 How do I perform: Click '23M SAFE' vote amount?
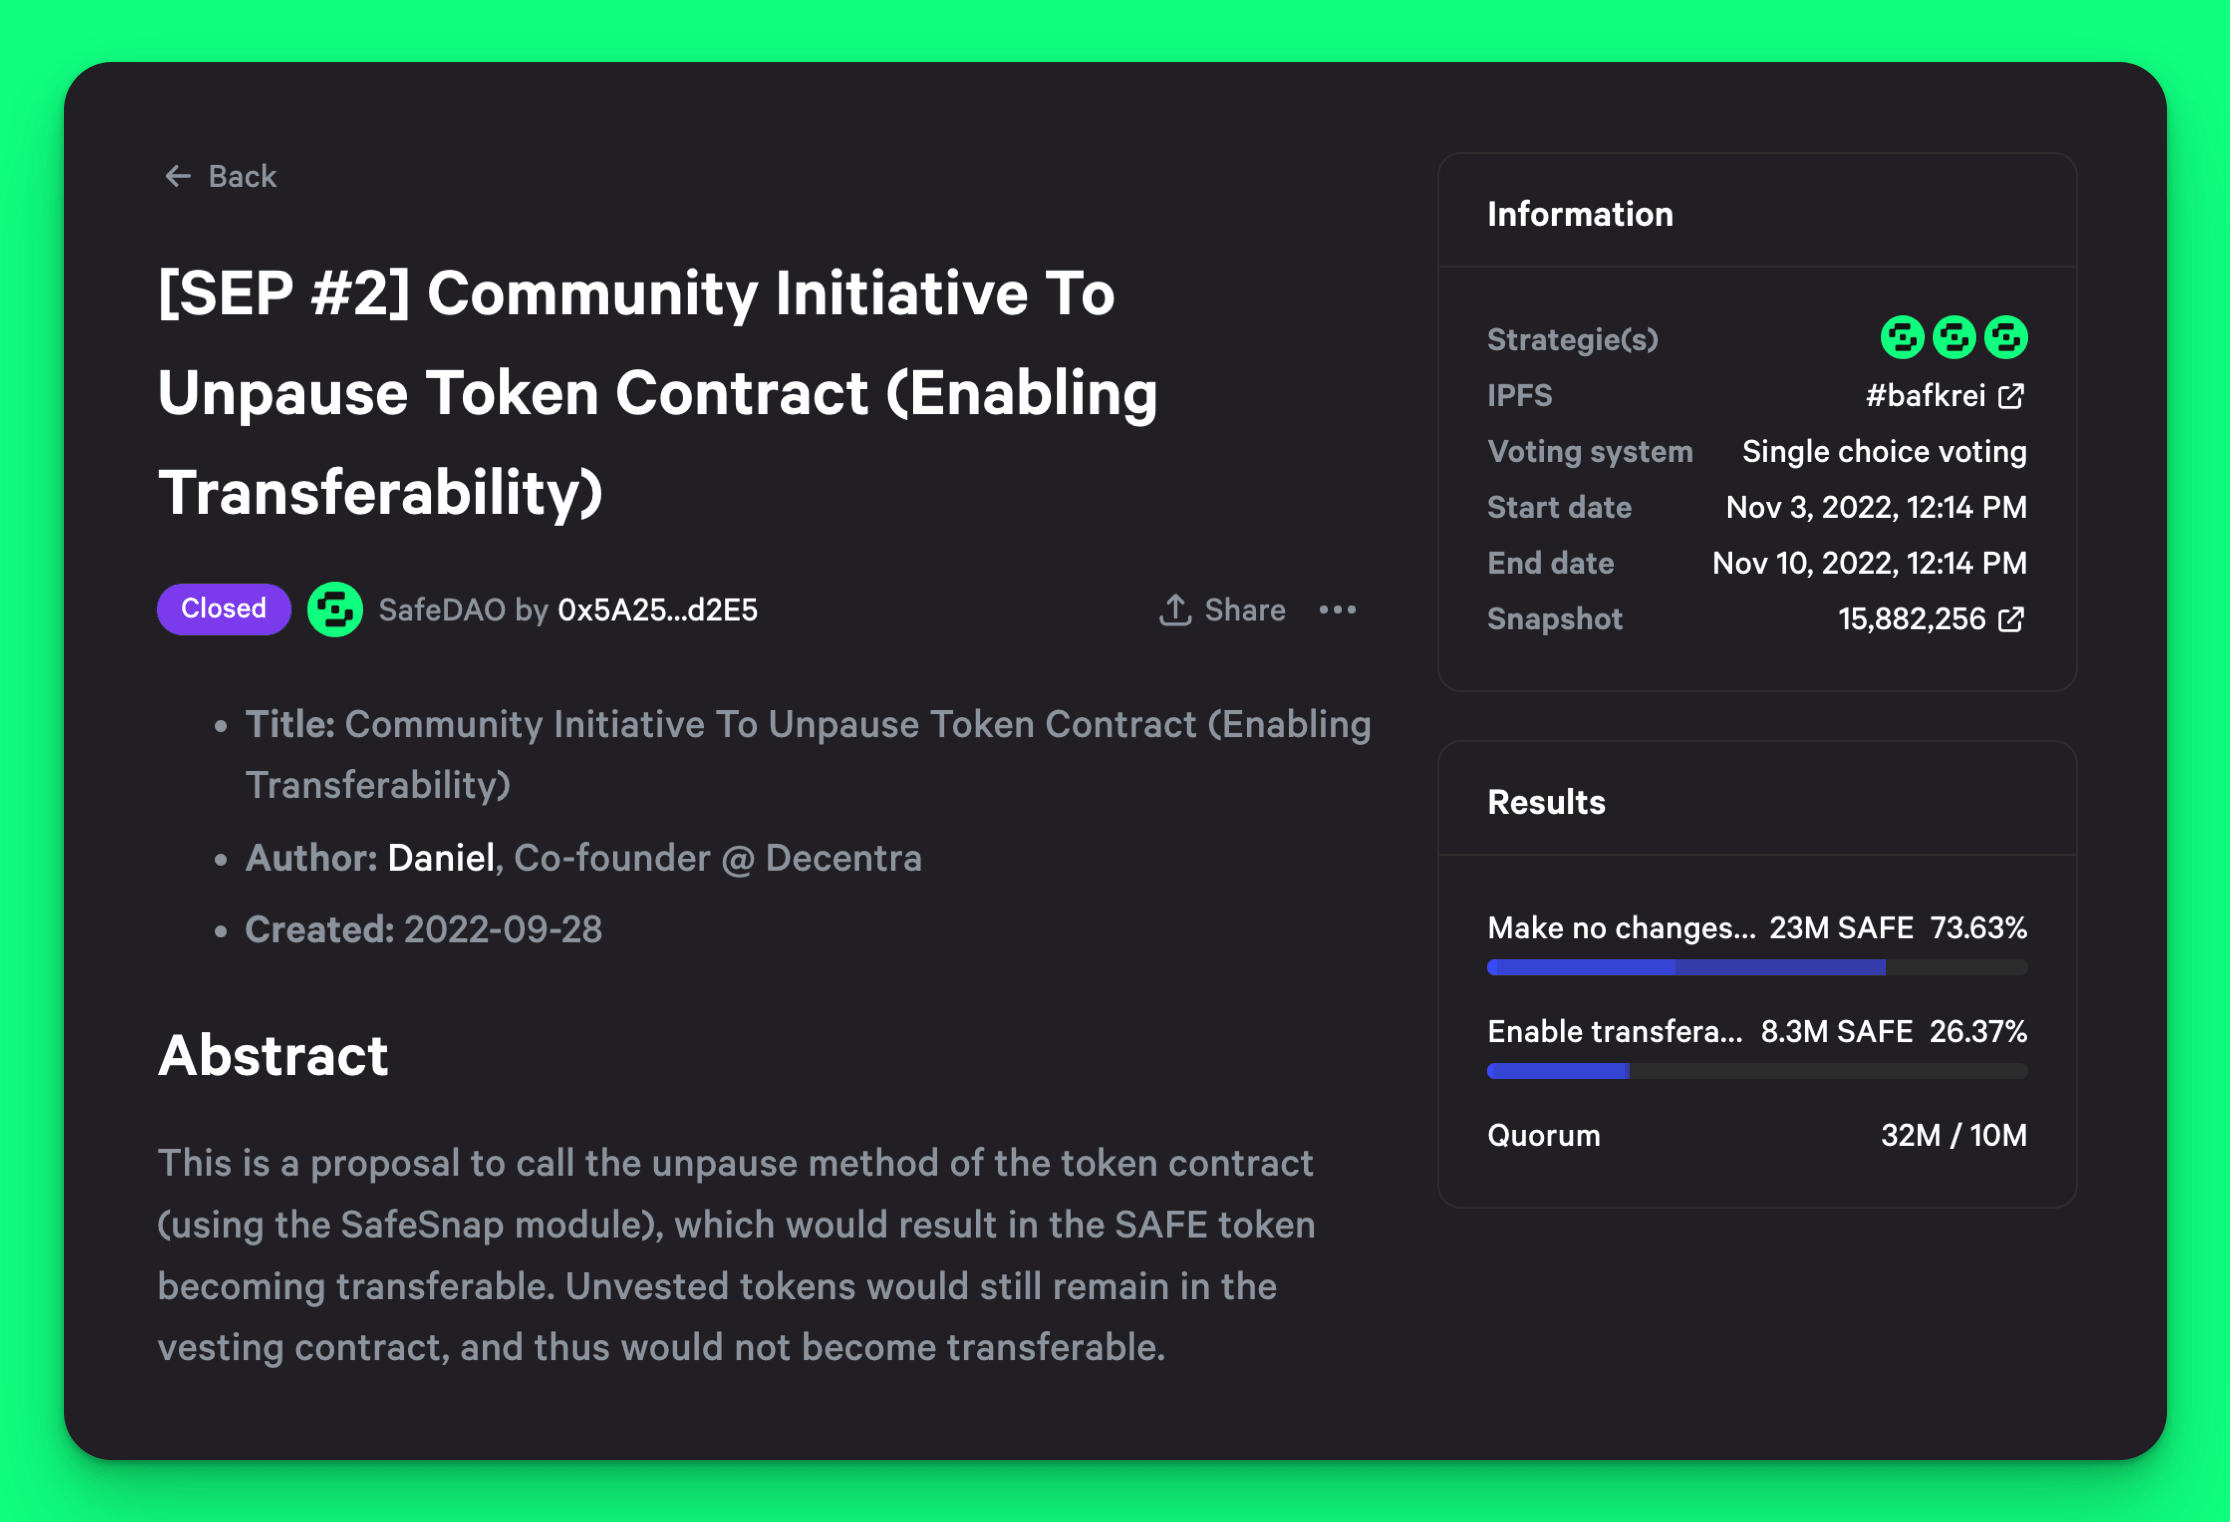point(1841,927)
